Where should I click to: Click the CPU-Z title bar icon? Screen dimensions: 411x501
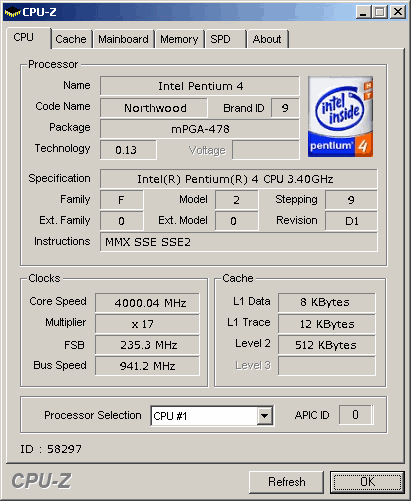point(12,12)
